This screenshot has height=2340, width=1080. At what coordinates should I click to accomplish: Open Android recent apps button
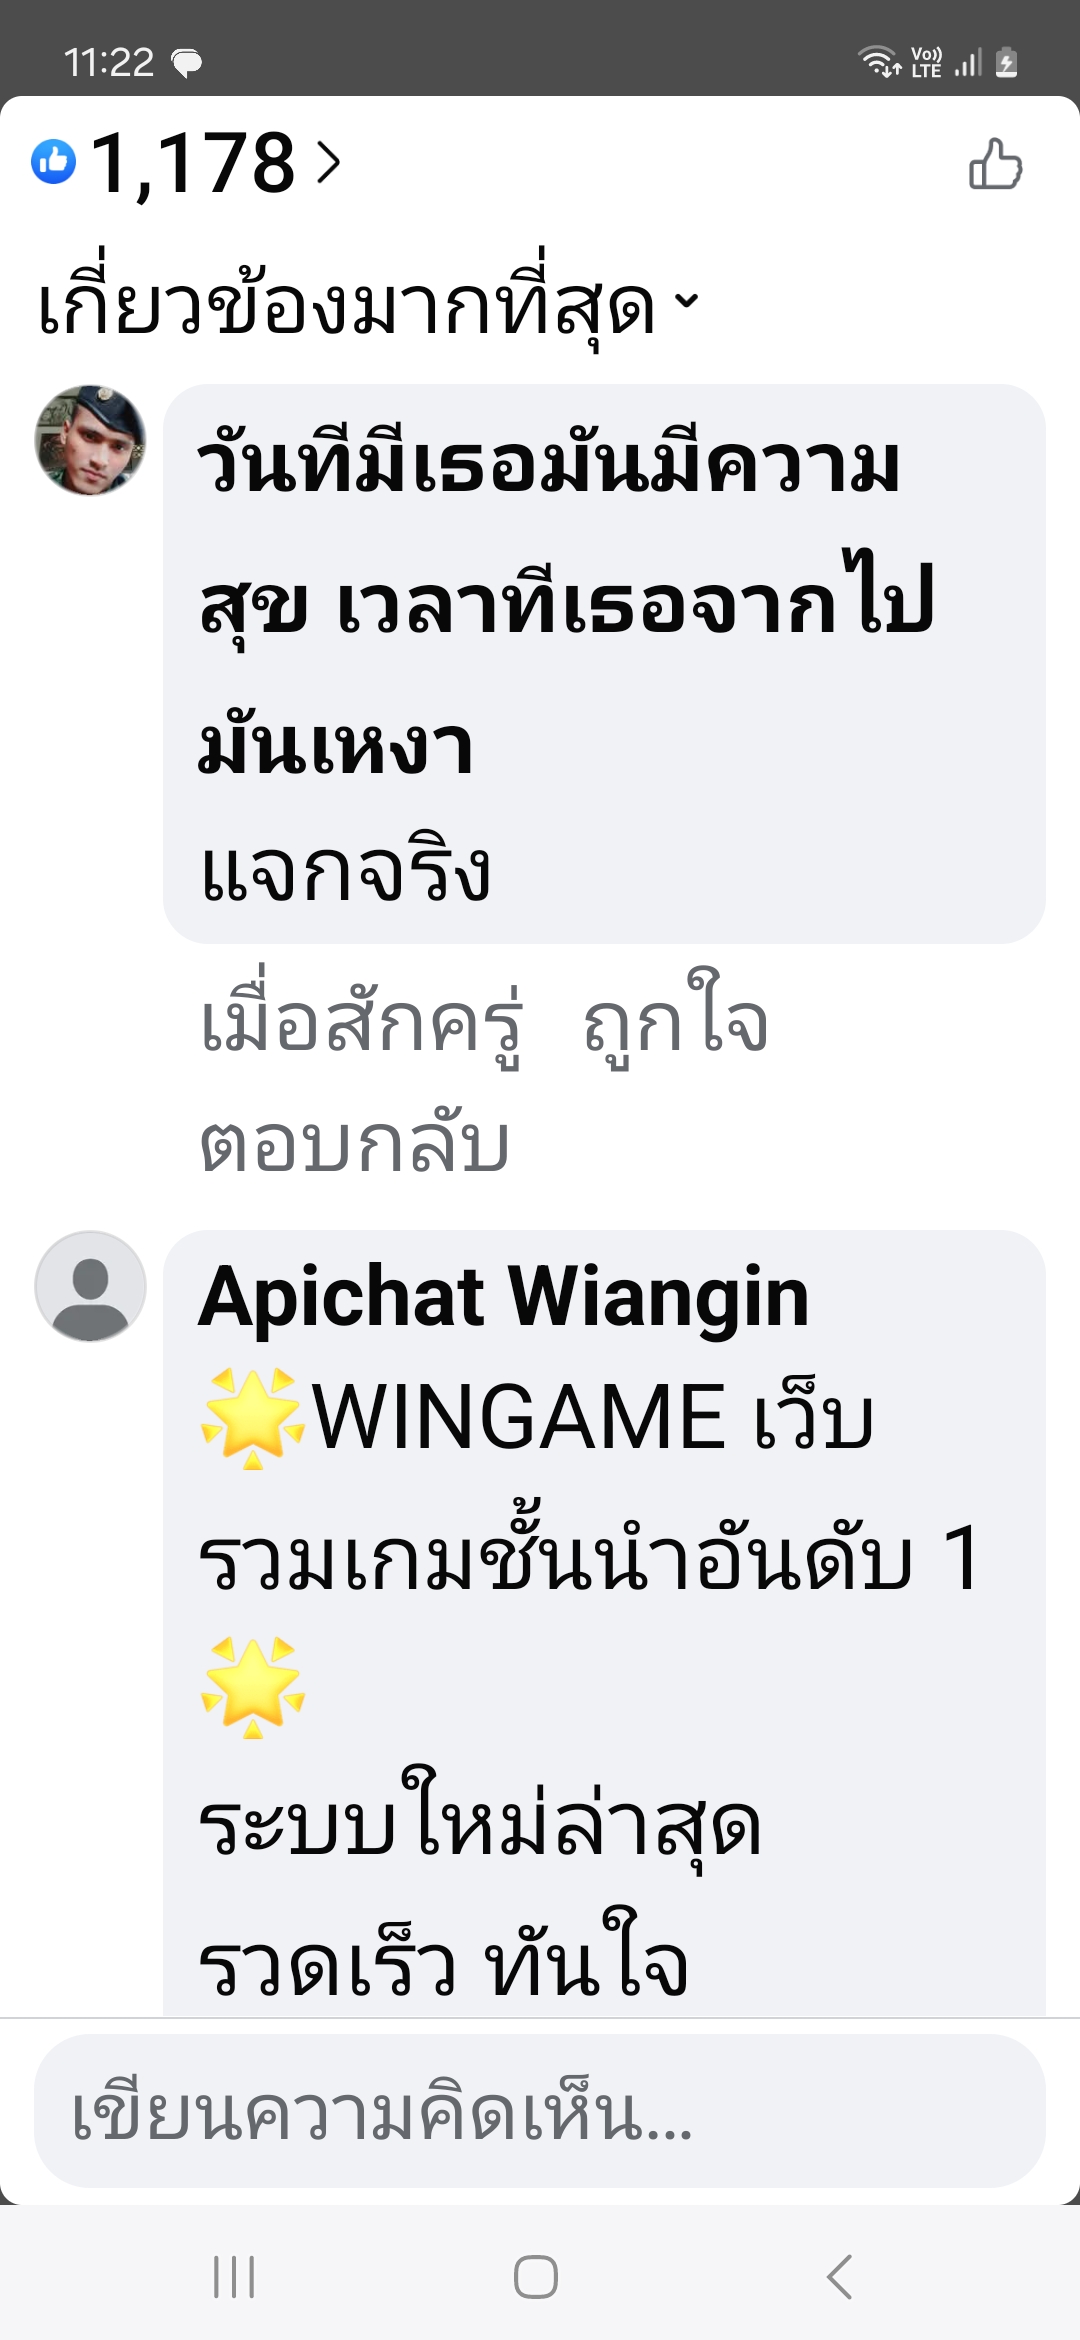tap(234, 2277)
